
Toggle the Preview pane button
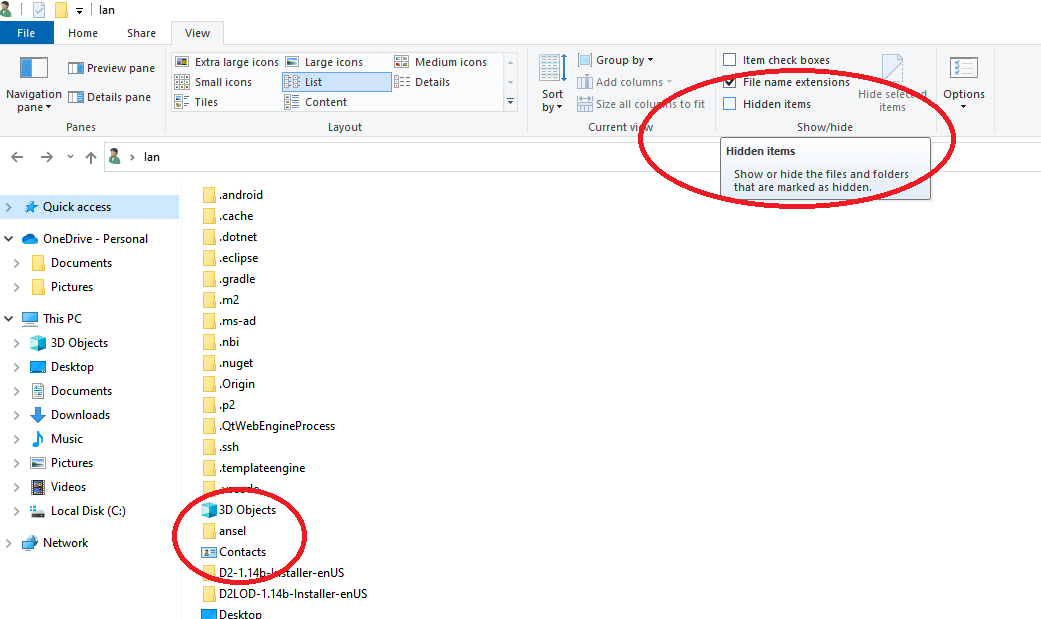click(111, 68)
